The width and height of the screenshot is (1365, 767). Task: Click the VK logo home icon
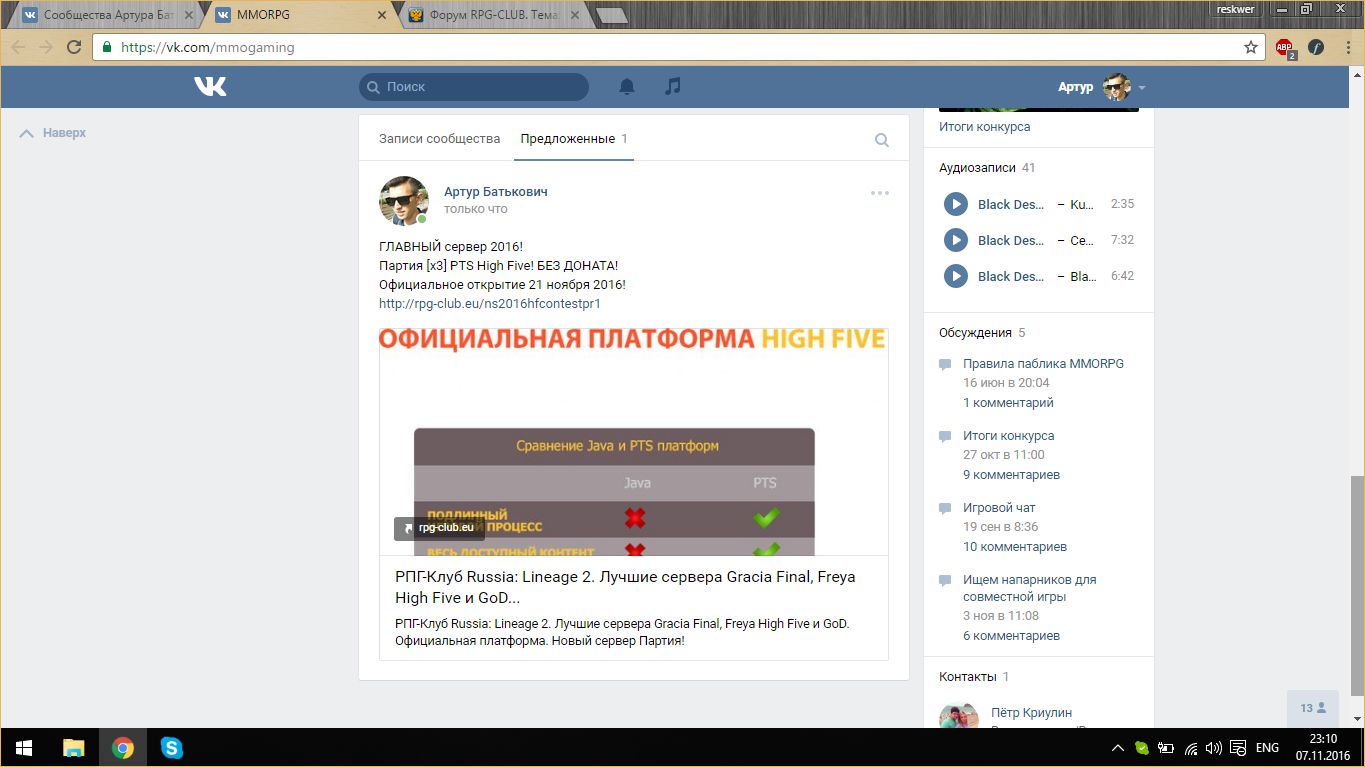tap(210, 87)
